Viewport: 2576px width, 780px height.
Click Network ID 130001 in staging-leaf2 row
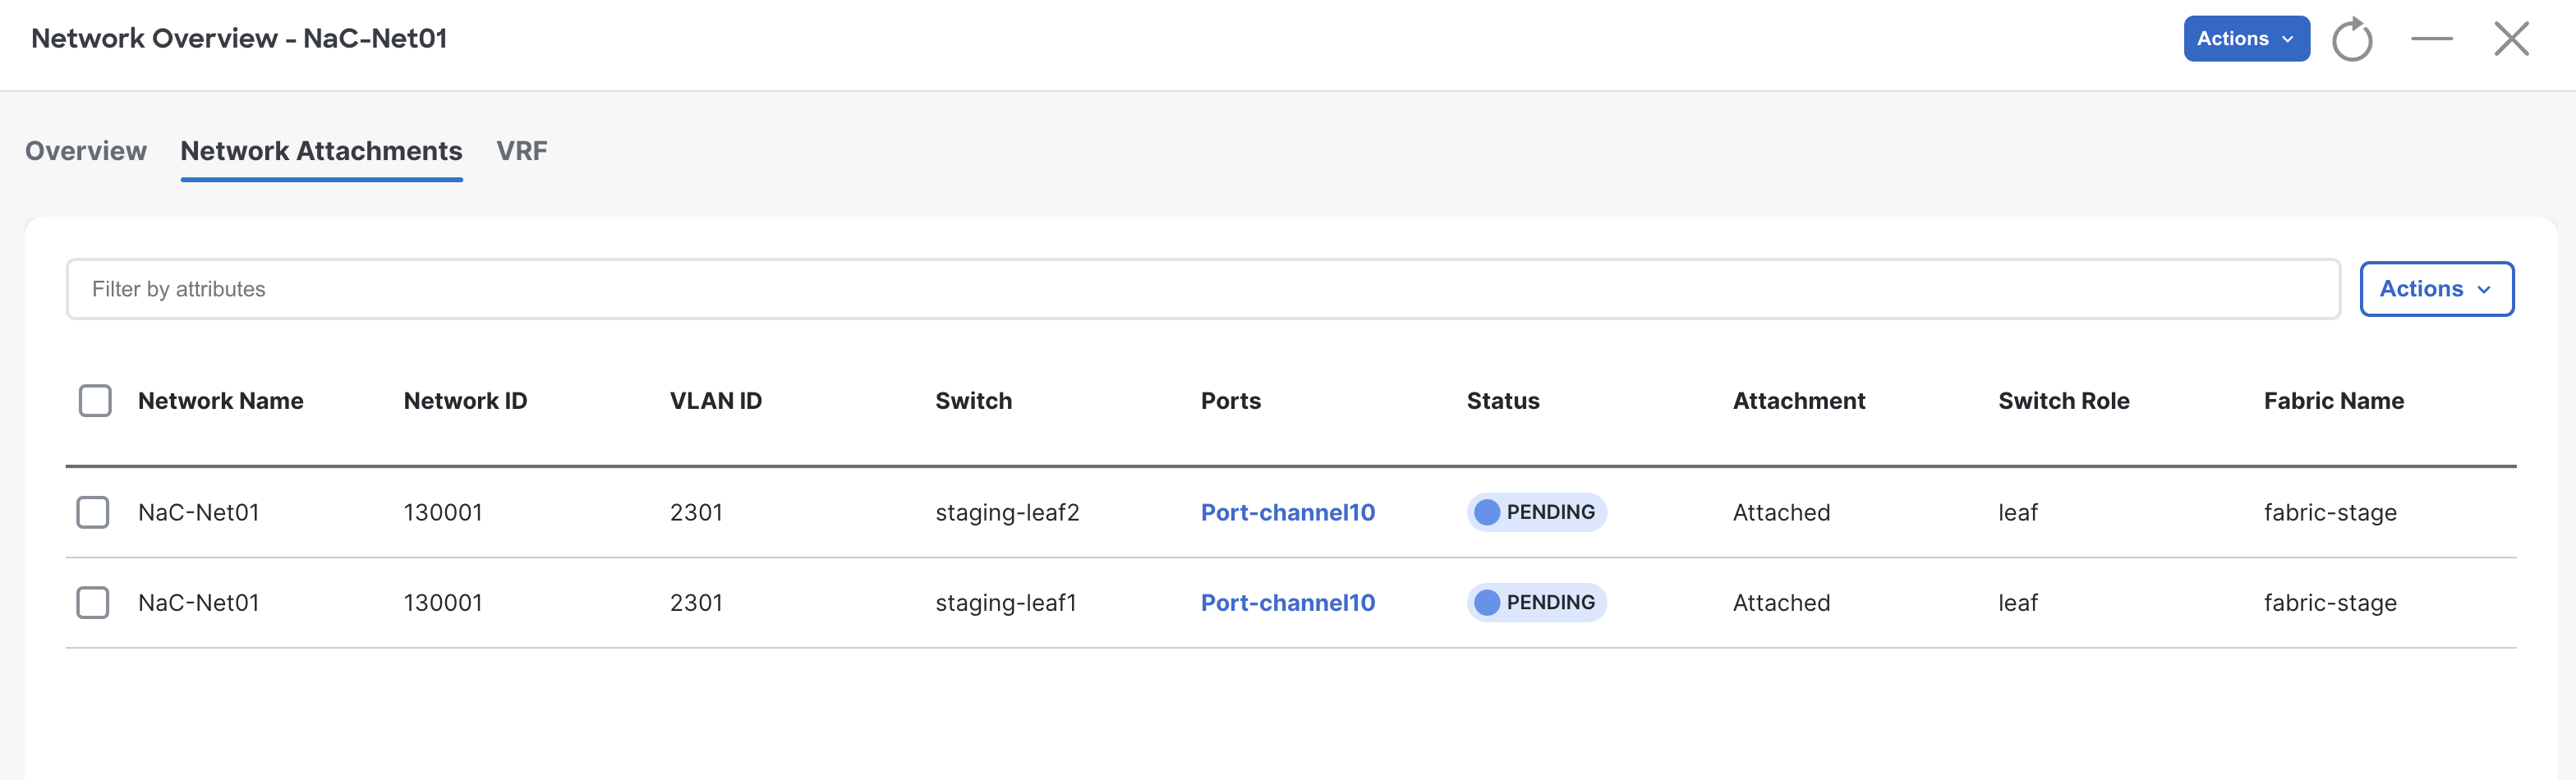[x=443, y=512]
